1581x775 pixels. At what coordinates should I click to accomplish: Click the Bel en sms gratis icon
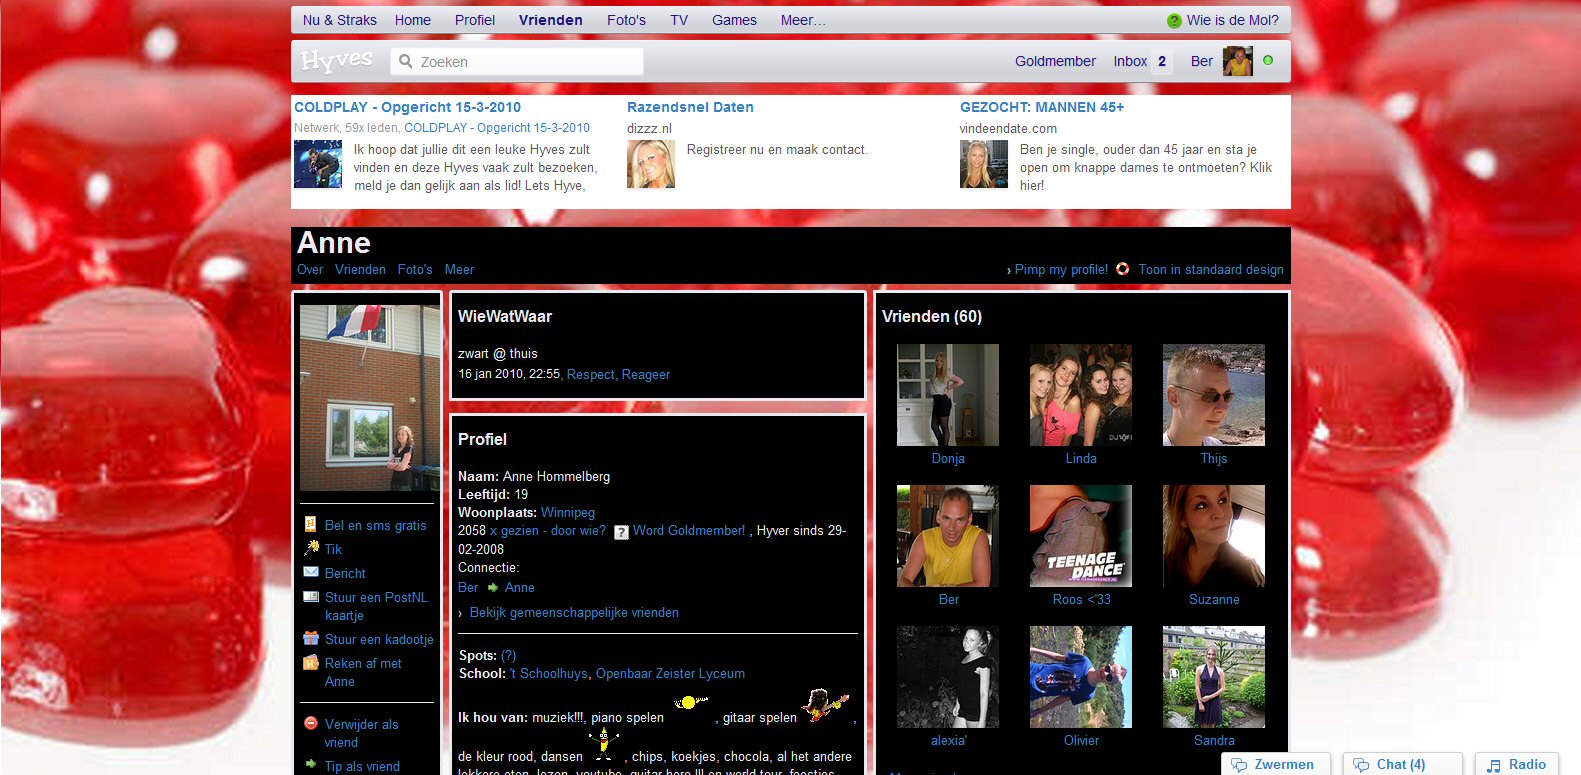click(x=311, y=524)
